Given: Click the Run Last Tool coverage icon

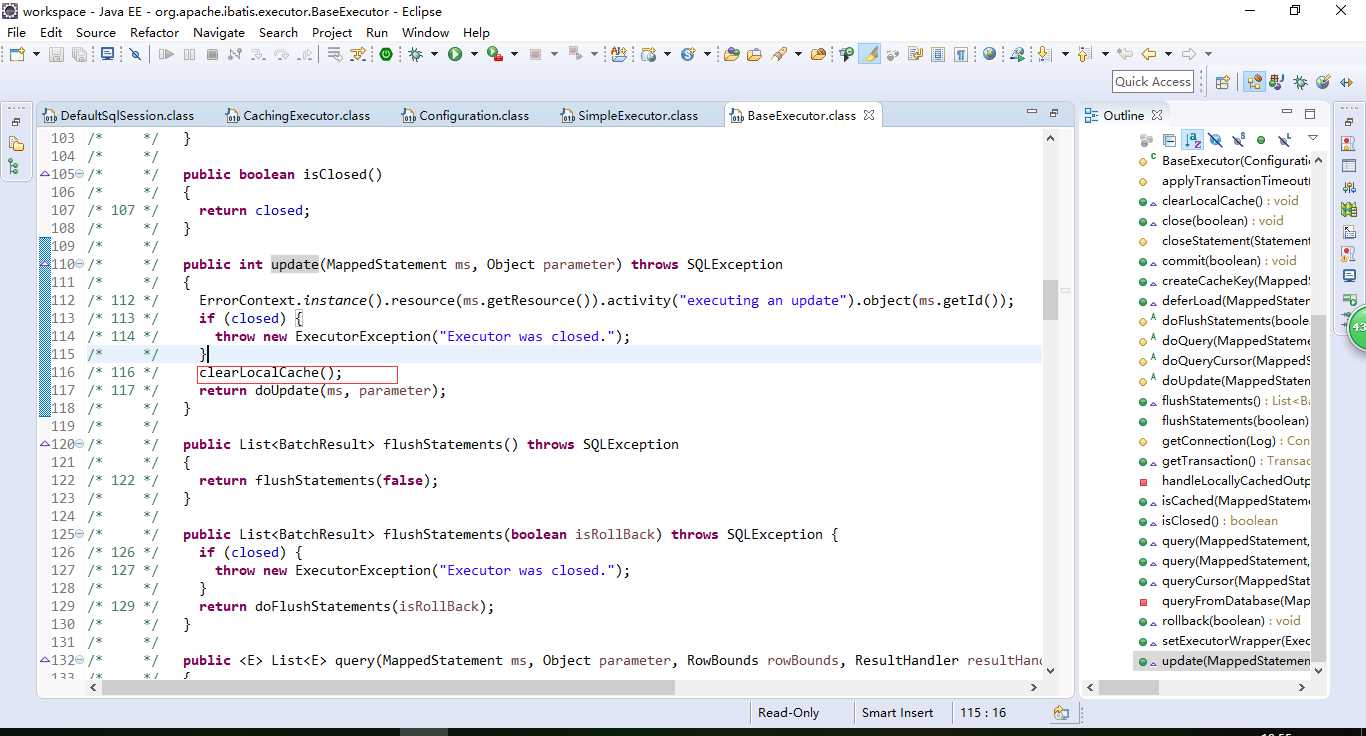Looking at the screenshot, I should pyautogui.click(x=493, y=54).
